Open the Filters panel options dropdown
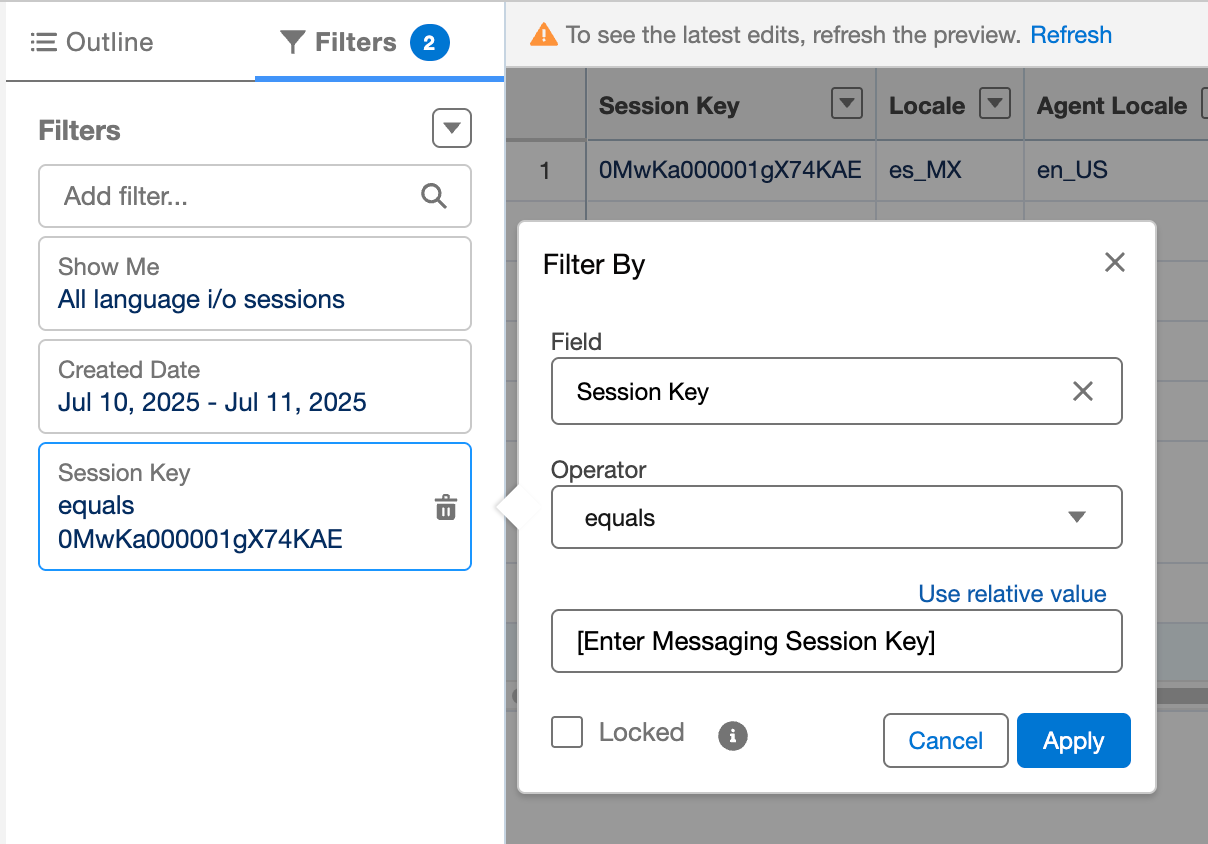Image resolution: width=1208 pixels, height=844 pixels. click(452, 128)
